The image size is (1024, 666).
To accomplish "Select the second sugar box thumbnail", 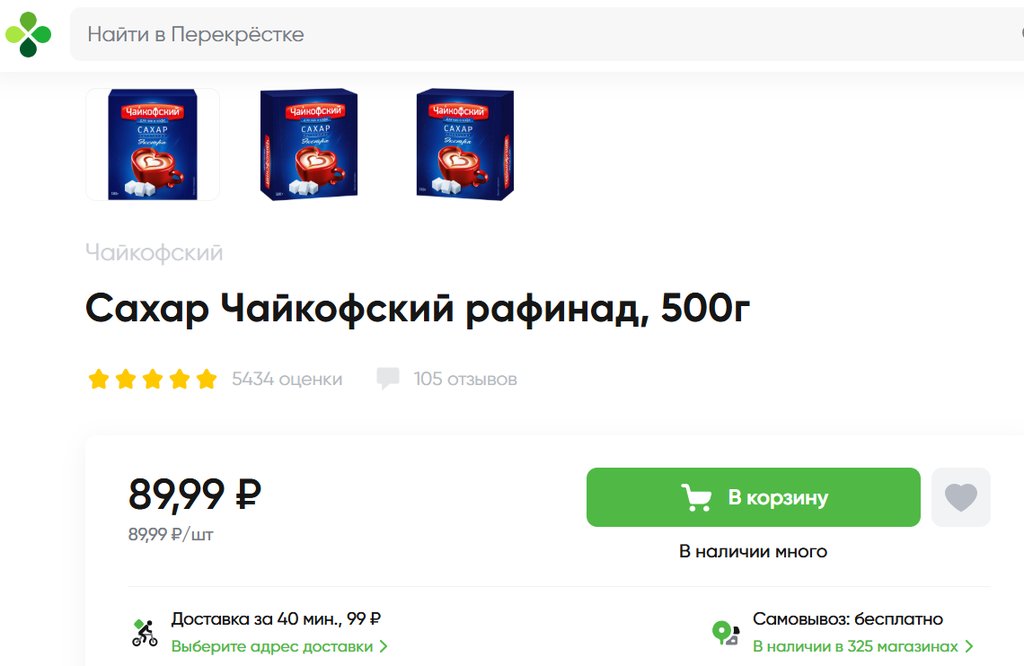I will (309, 144).
